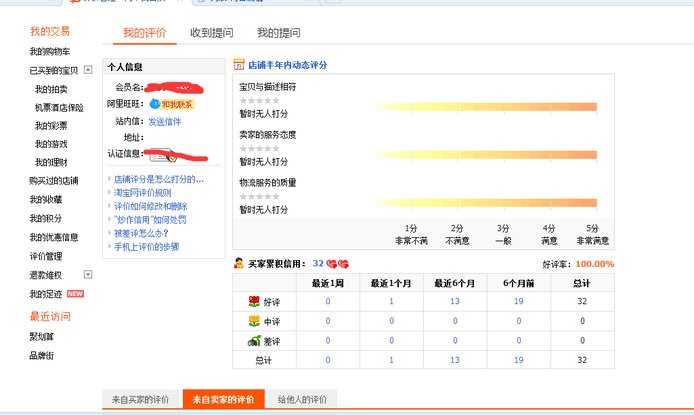The image size is (694, 415).
Task: Click the 5分 非常满意 scale label
Action: click(593, 234)
